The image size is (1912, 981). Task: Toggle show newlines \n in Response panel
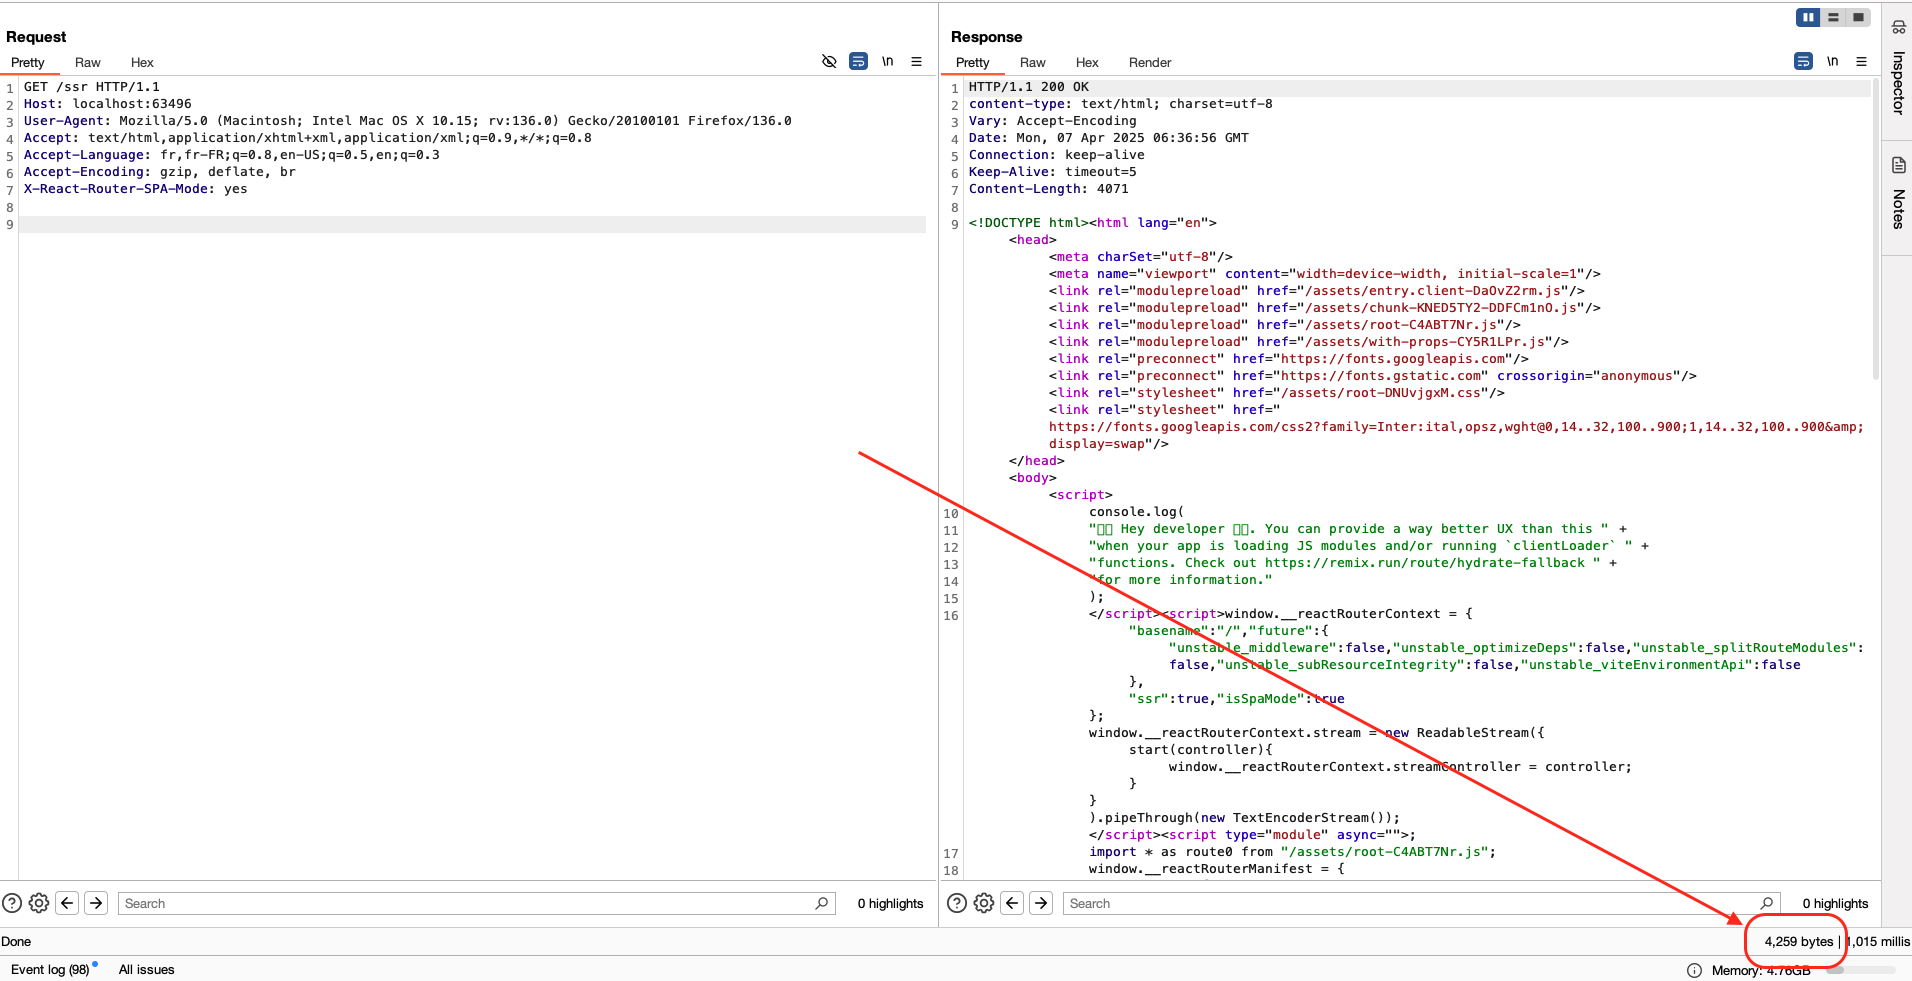click(x=1832, y=61)
